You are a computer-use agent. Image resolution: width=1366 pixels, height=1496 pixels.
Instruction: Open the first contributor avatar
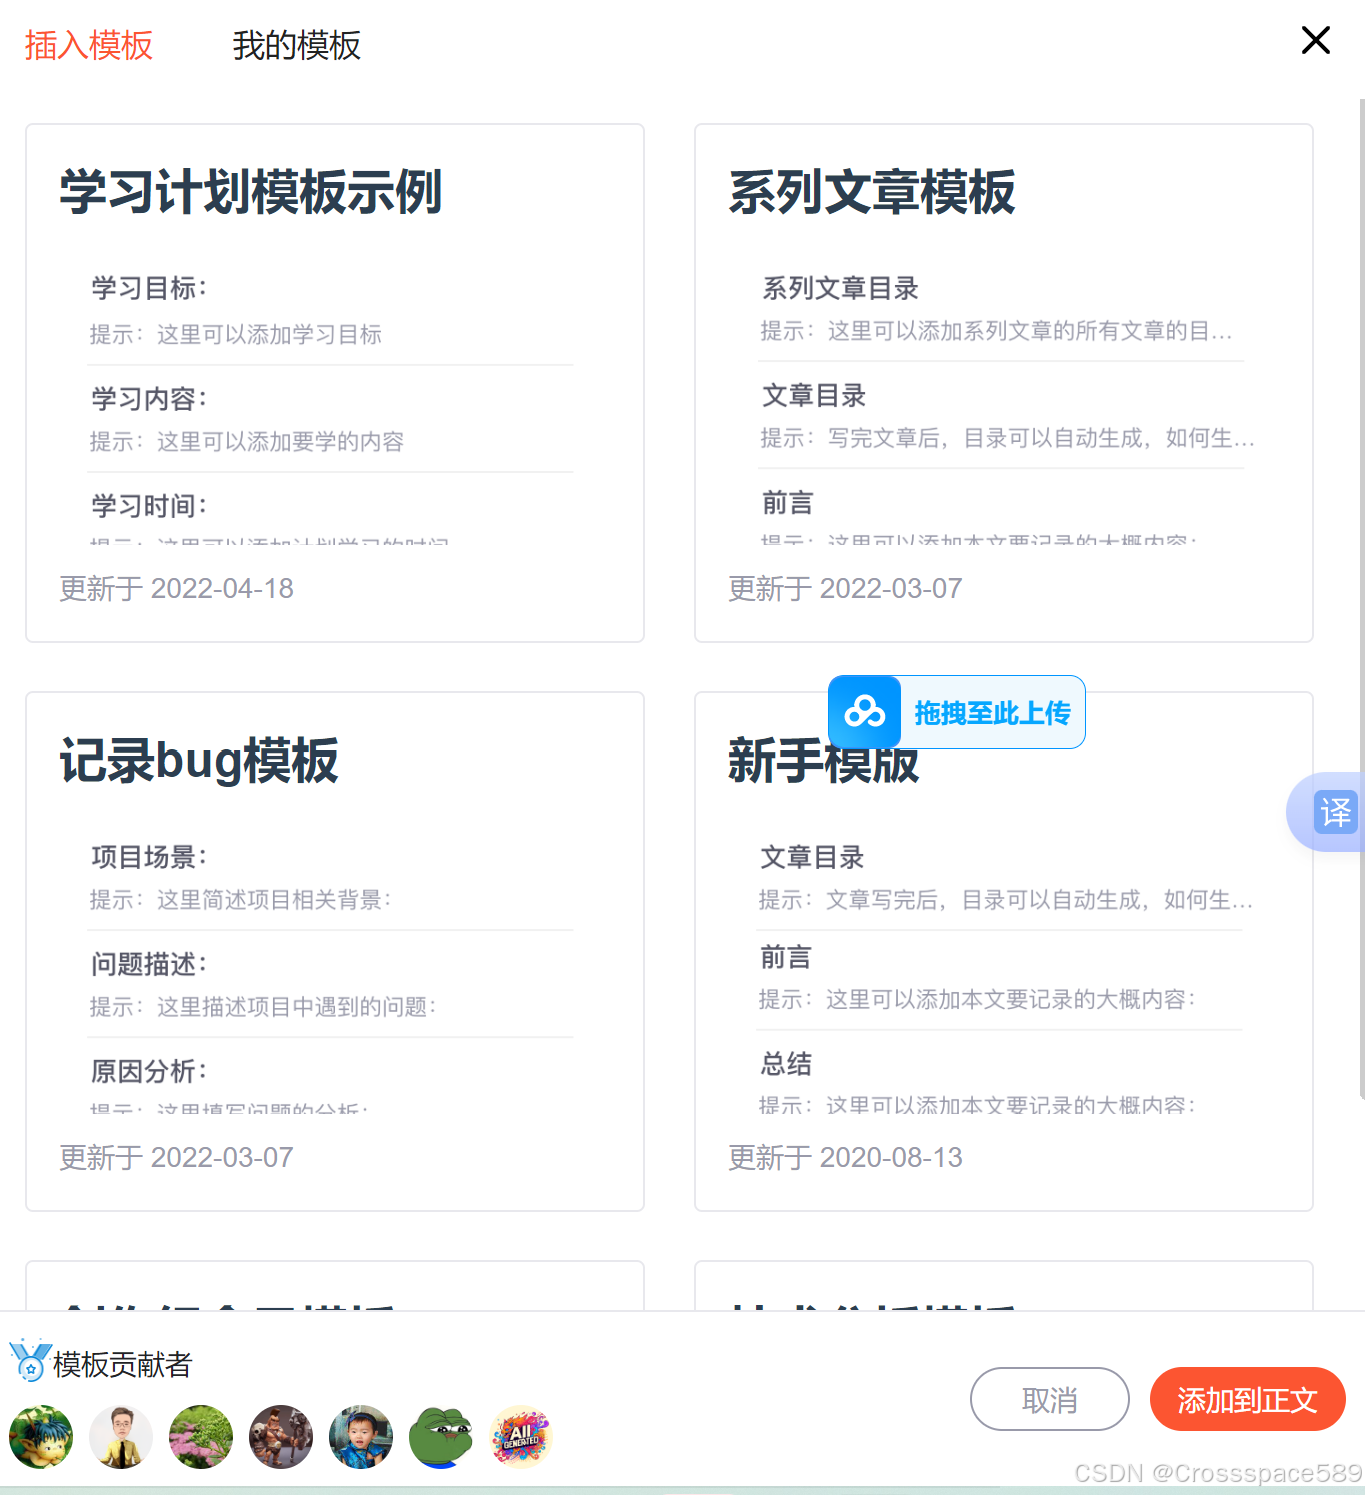pos(40,1437)
